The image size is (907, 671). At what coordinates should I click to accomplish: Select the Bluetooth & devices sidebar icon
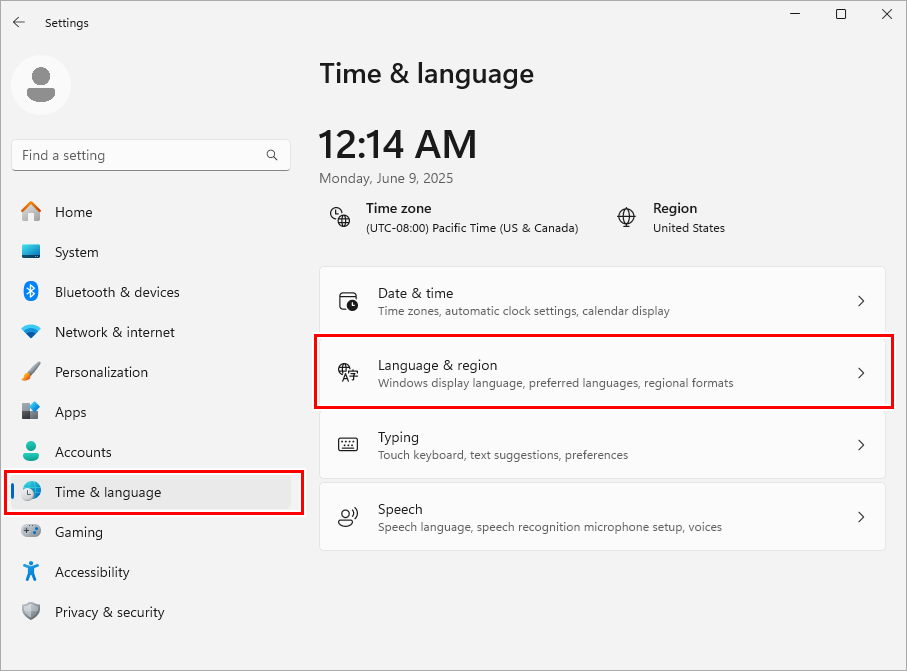coord(31,292)
